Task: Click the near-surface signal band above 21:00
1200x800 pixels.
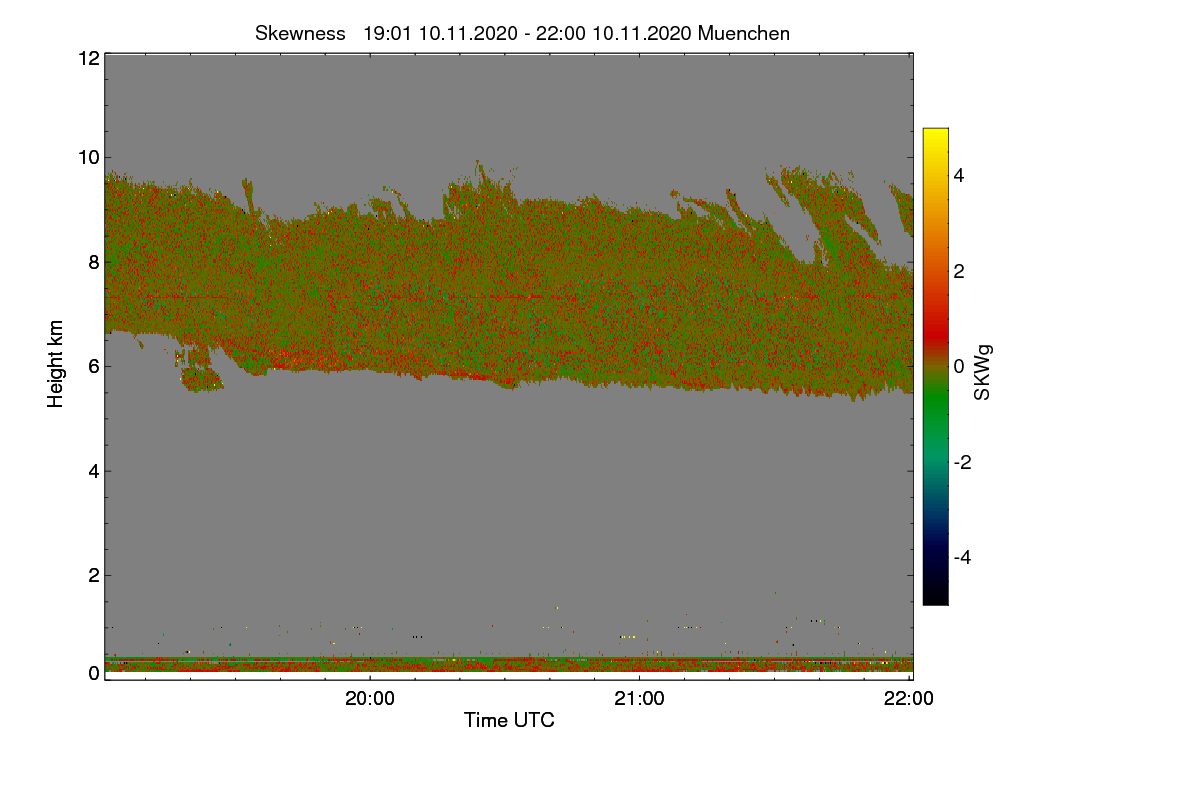Action: click(639, 664)
